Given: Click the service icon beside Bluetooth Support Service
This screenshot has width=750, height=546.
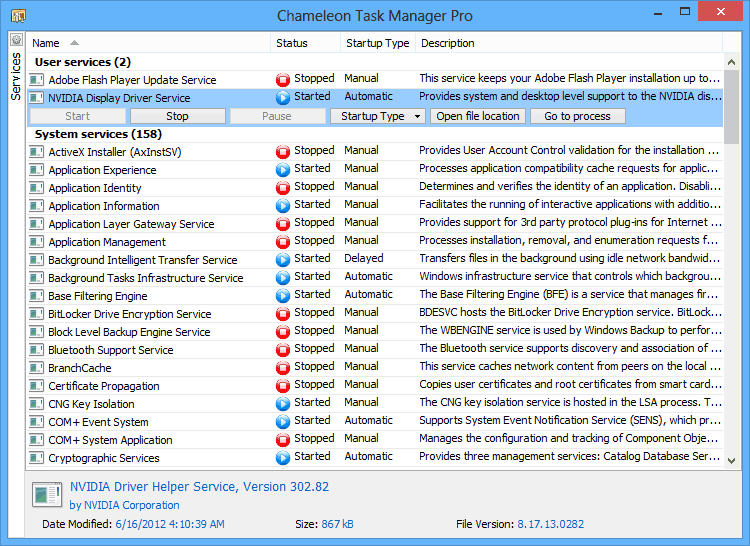Looking at the screenshot, I should [x=37, y=350].
